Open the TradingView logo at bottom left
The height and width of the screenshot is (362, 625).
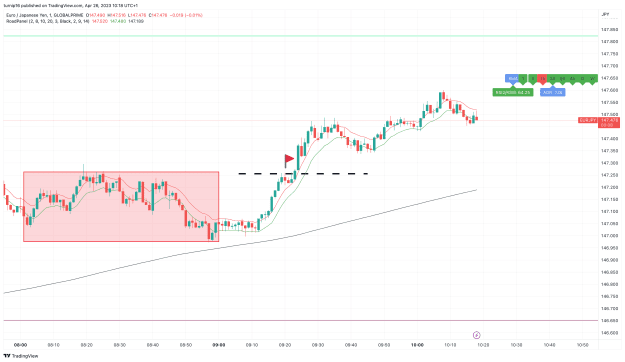tap(21, 356)
